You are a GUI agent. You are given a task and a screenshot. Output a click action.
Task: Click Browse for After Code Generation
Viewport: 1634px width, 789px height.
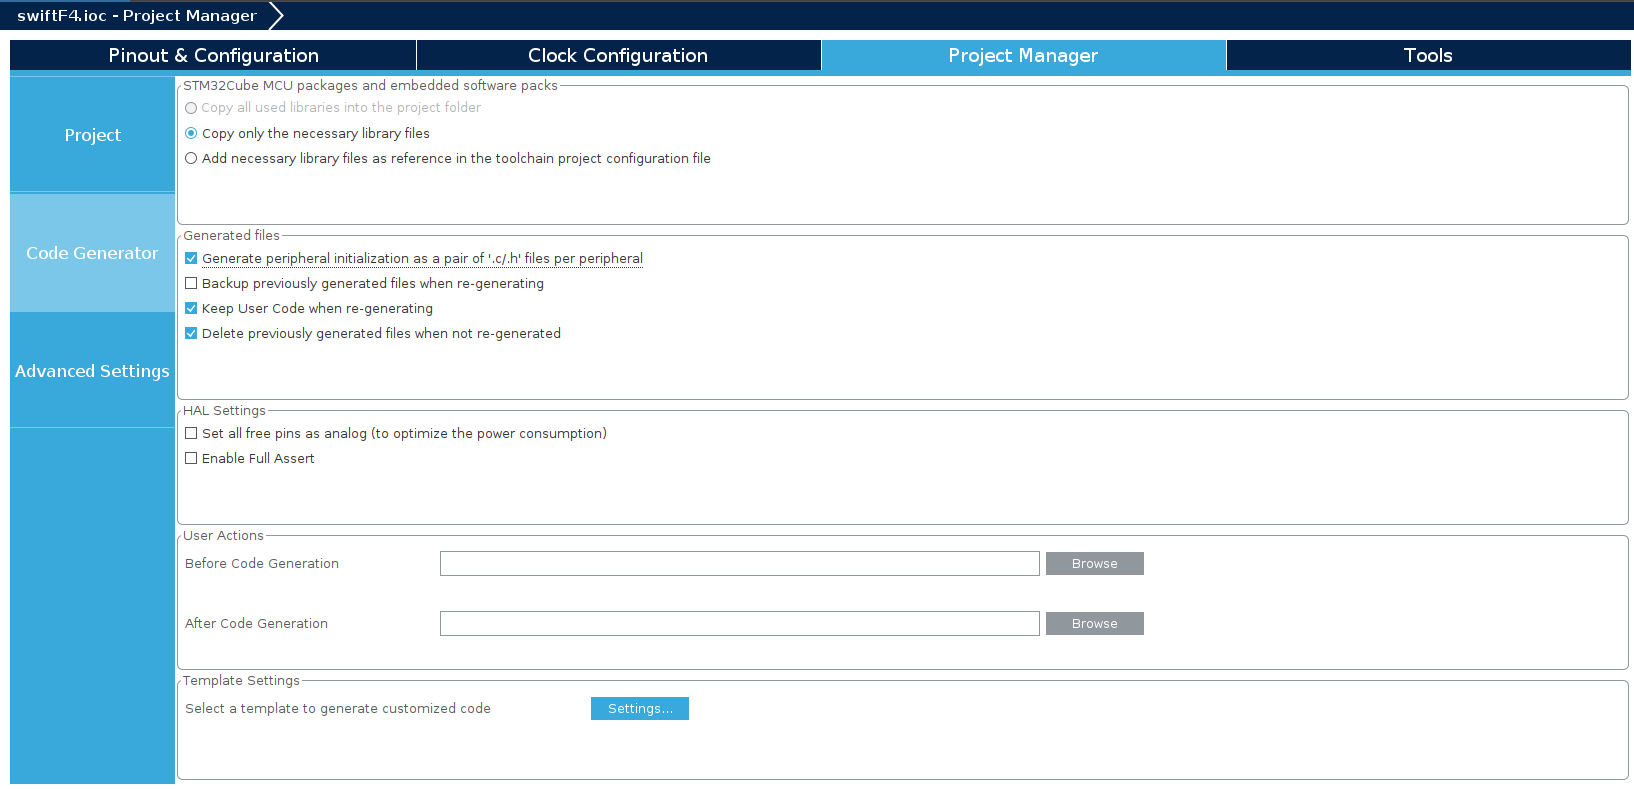click(x=1095, y=624)
